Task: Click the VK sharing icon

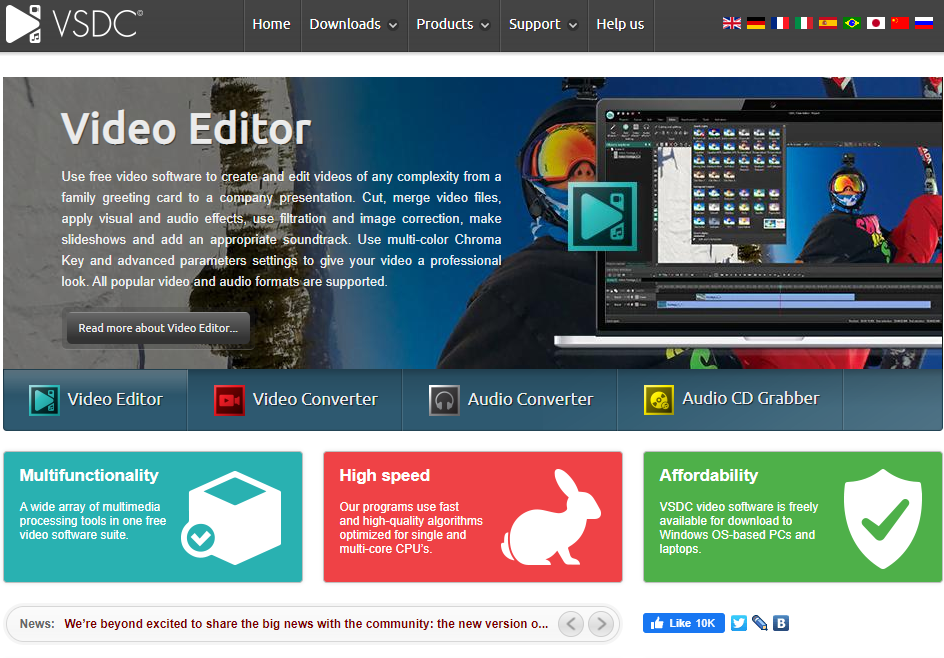Action: (x=781, y=623)
